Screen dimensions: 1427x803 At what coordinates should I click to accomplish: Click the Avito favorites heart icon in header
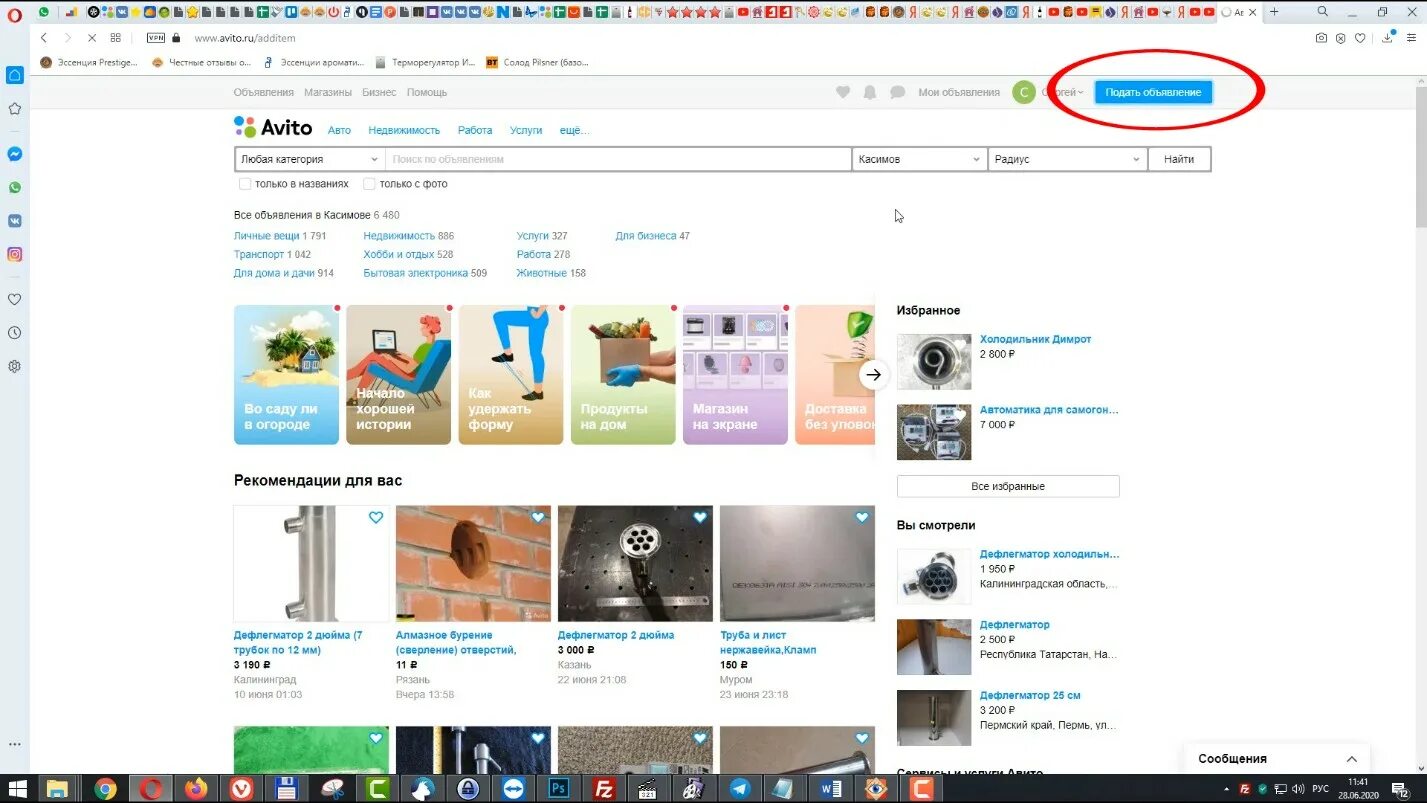[x=843, y=92]
